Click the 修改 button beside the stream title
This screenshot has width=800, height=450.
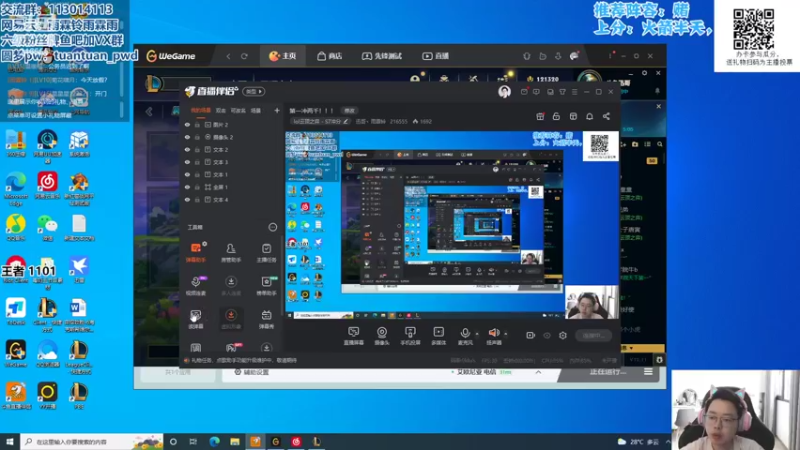349,111
